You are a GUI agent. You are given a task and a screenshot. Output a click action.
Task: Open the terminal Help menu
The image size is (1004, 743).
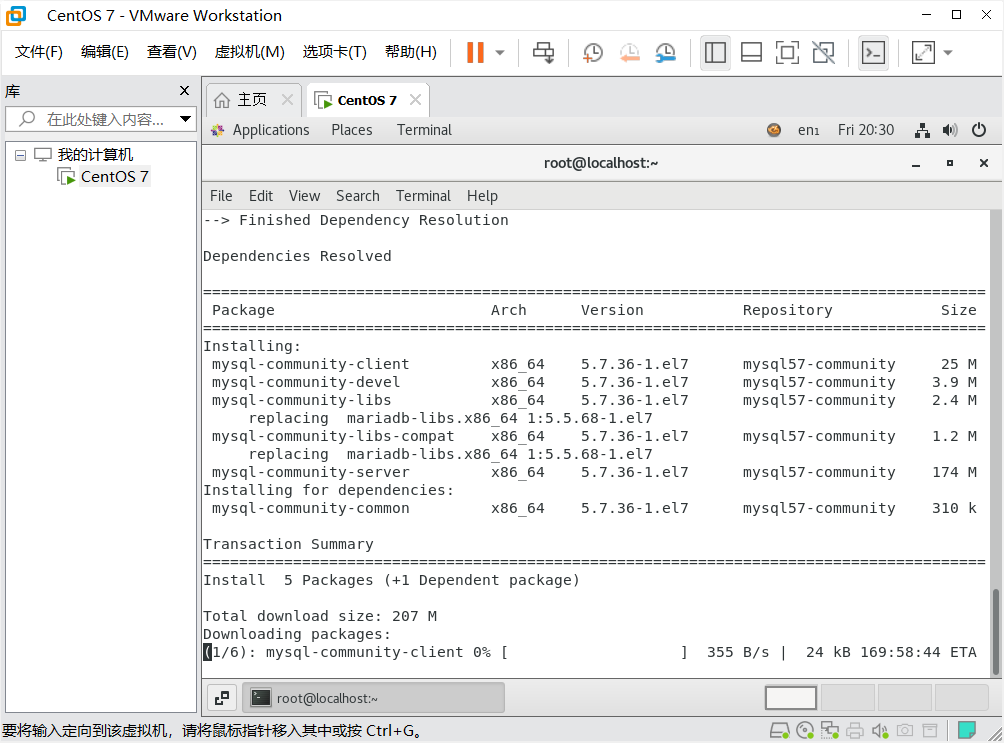pos(482,196)
